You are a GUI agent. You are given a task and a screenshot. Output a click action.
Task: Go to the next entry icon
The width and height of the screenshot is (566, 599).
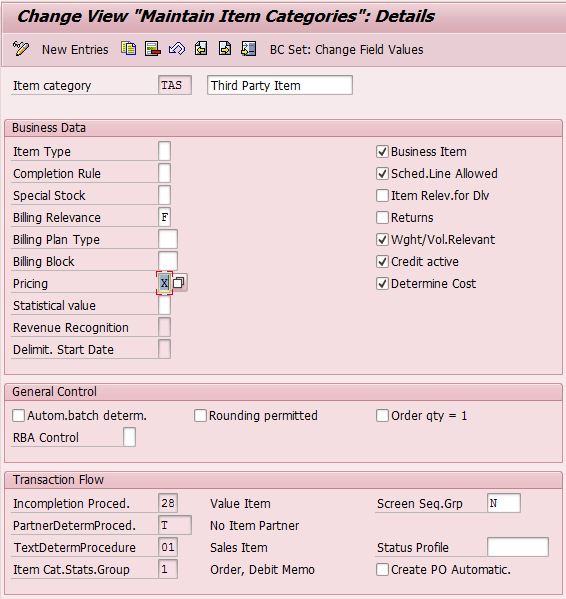(225, 49)
